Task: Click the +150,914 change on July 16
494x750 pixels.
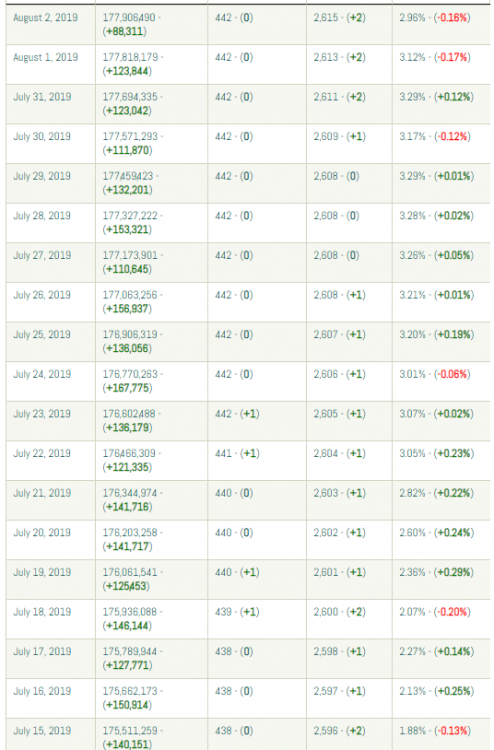Action: point(128,705)
